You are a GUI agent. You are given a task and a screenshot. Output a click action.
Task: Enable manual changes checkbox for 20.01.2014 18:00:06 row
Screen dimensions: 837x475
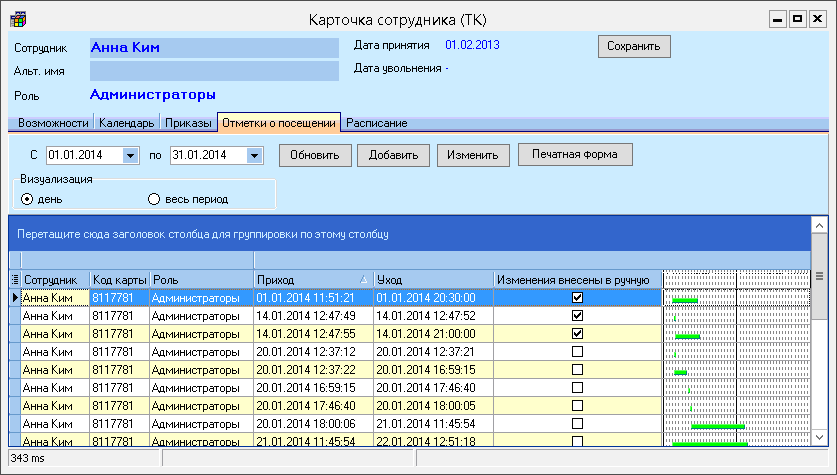point(577,424)
